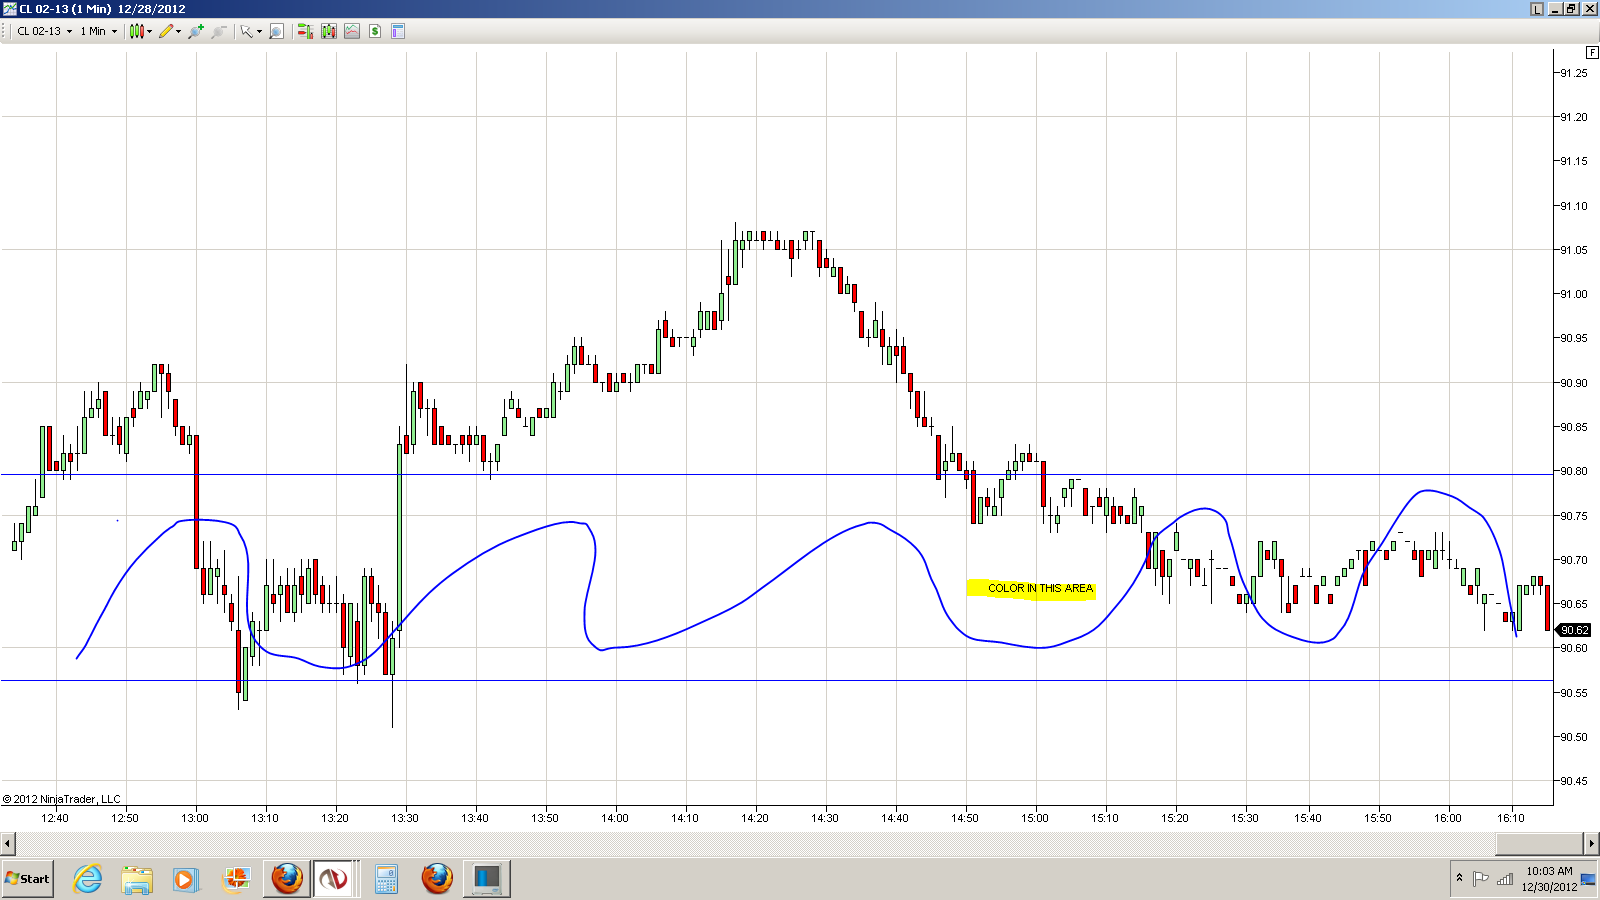
Task: Click the 14:20 time axis label
Action: click(x=755, y=818)
